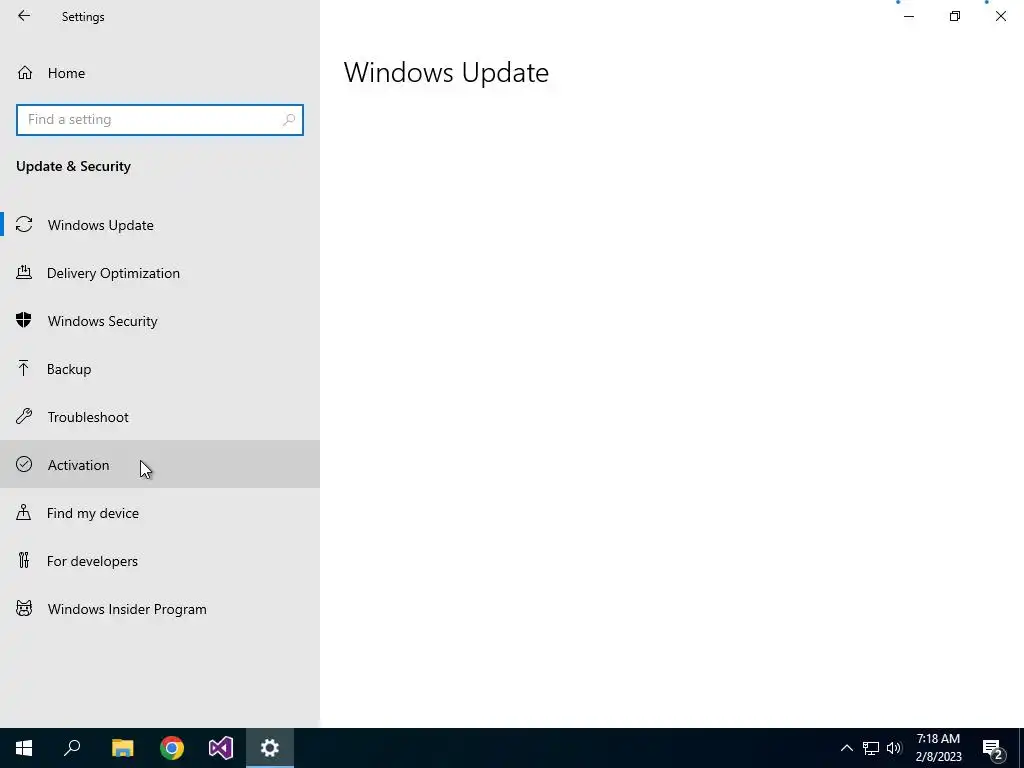Click the Update & Security heading text
Screen dimensions: 1024x768
coord(73,166)
